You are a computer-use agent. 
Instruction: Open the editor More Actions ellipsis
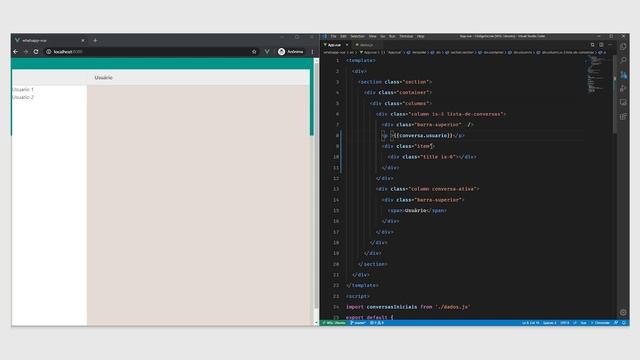point(610,45)
